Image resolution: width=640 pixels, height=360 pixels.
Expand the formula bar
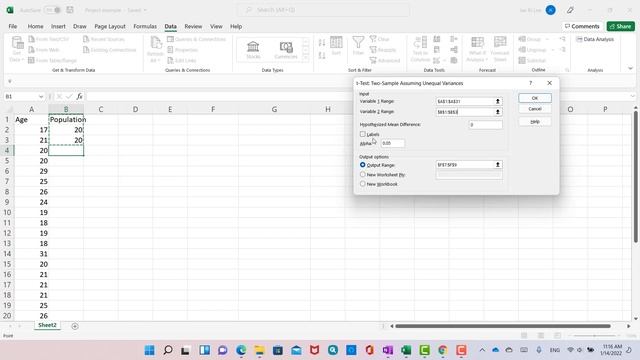click(x=633, y=96)
